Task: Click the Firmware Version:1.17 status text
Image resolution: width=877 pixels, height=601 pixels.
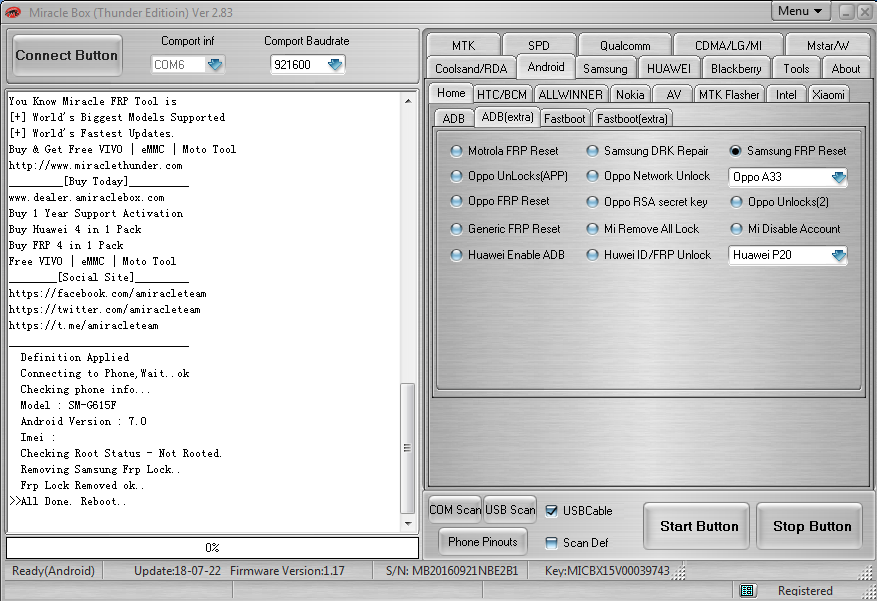Action: click(x=287, y=571)
